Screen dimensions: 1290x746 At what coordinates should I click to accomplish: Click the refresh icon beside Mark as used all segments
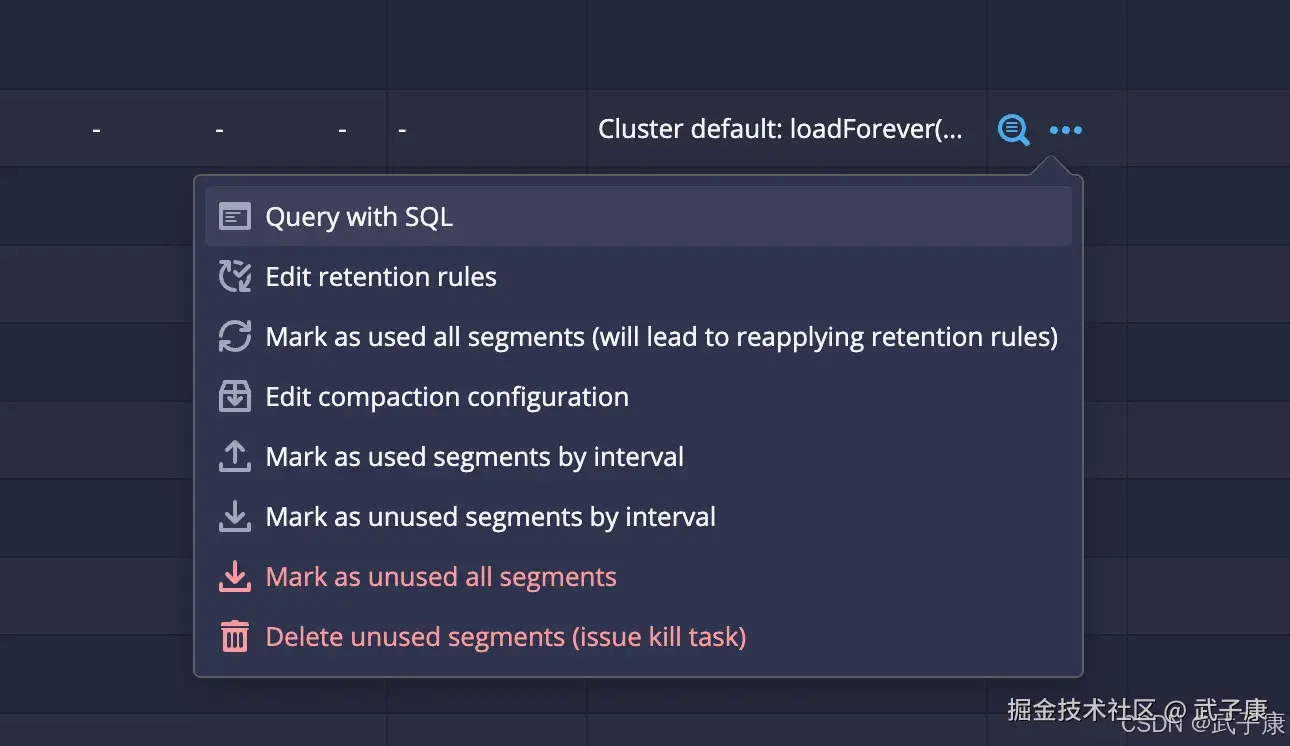click(x=234, y=336)
